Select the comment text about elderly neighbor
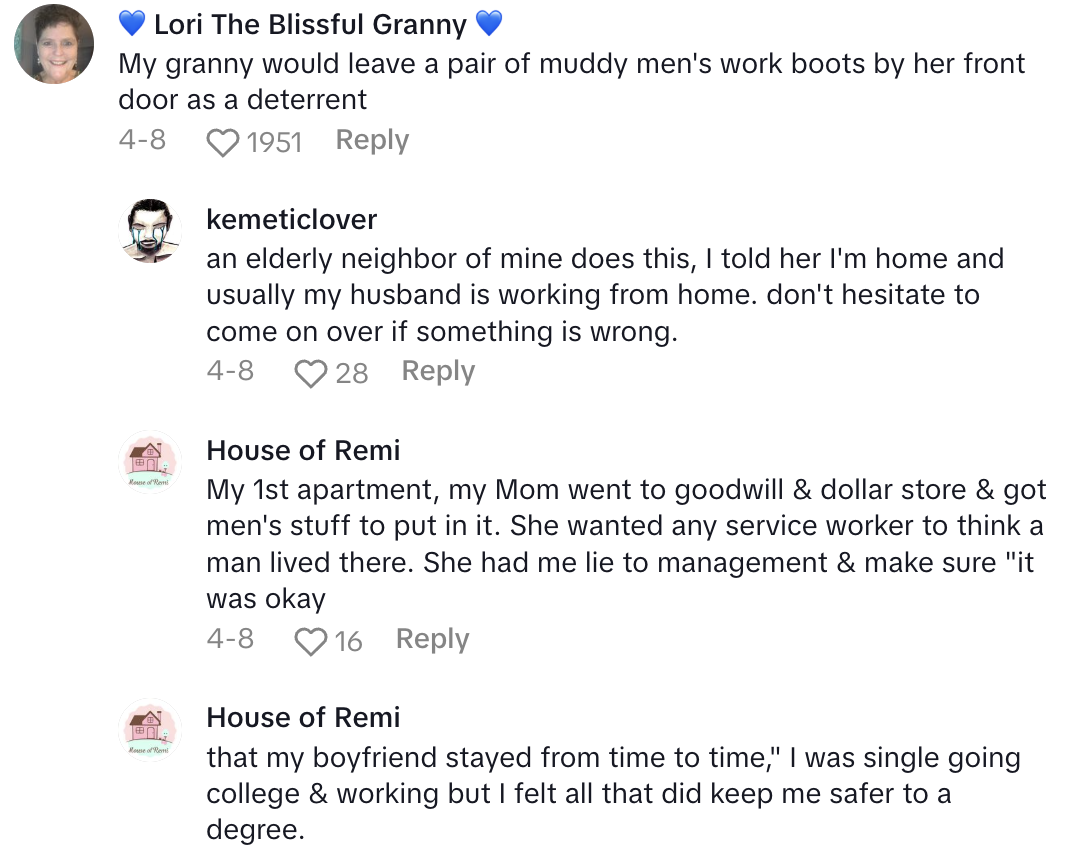Image resolution: width=1074 pixels, height=852 pixels. (604, 295)
